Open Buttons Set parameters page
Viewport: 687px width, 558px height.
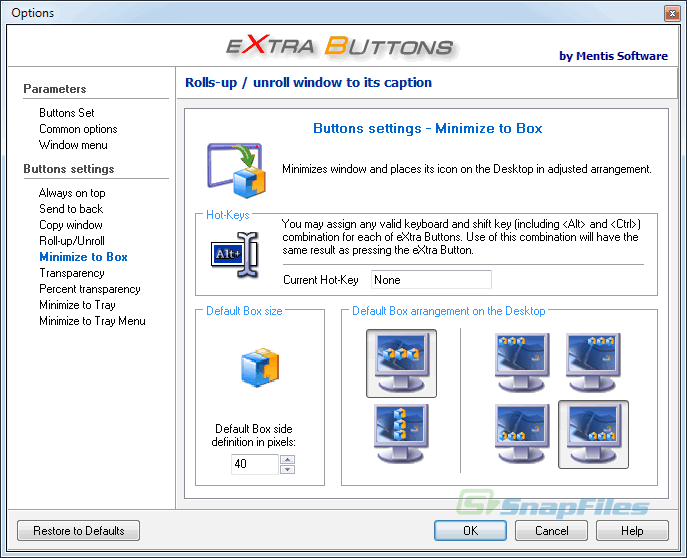click(67, 113)
